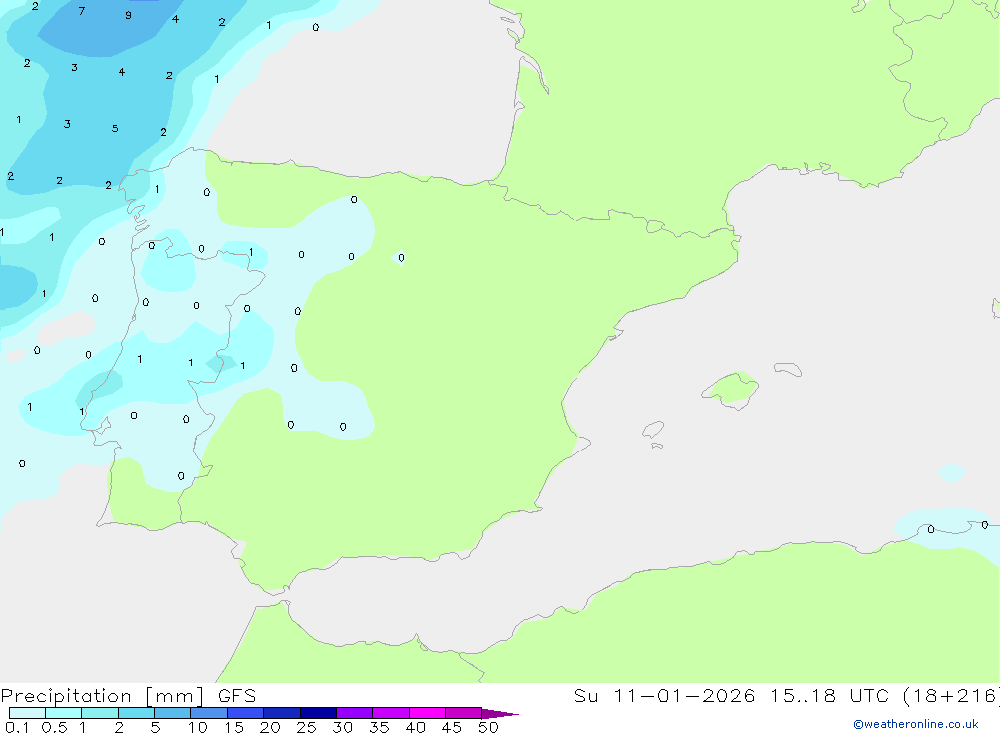The height and width of the screenshot is (733, 1000).
Task: Click the "0.1" legend scale label
Action: point(17,727)
